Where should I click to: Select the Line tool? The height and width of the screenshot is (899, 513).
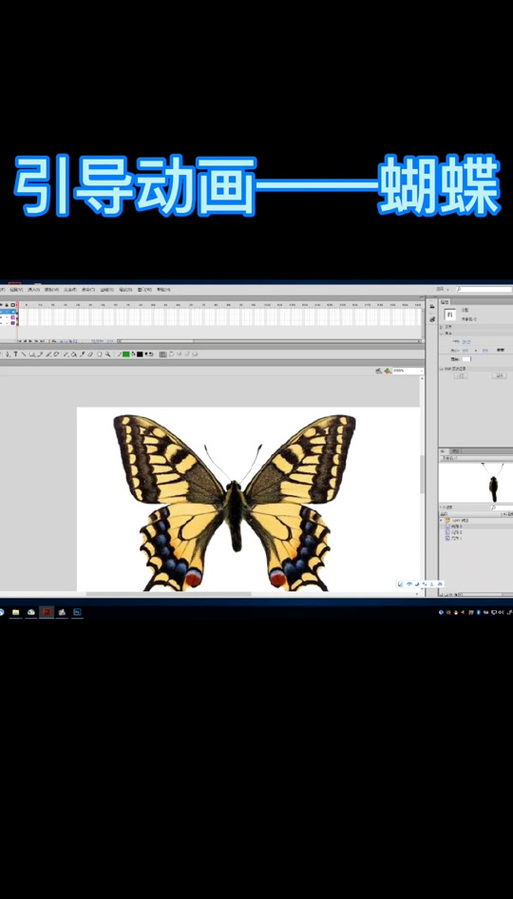pyautogui.click(x=23, y=354)
